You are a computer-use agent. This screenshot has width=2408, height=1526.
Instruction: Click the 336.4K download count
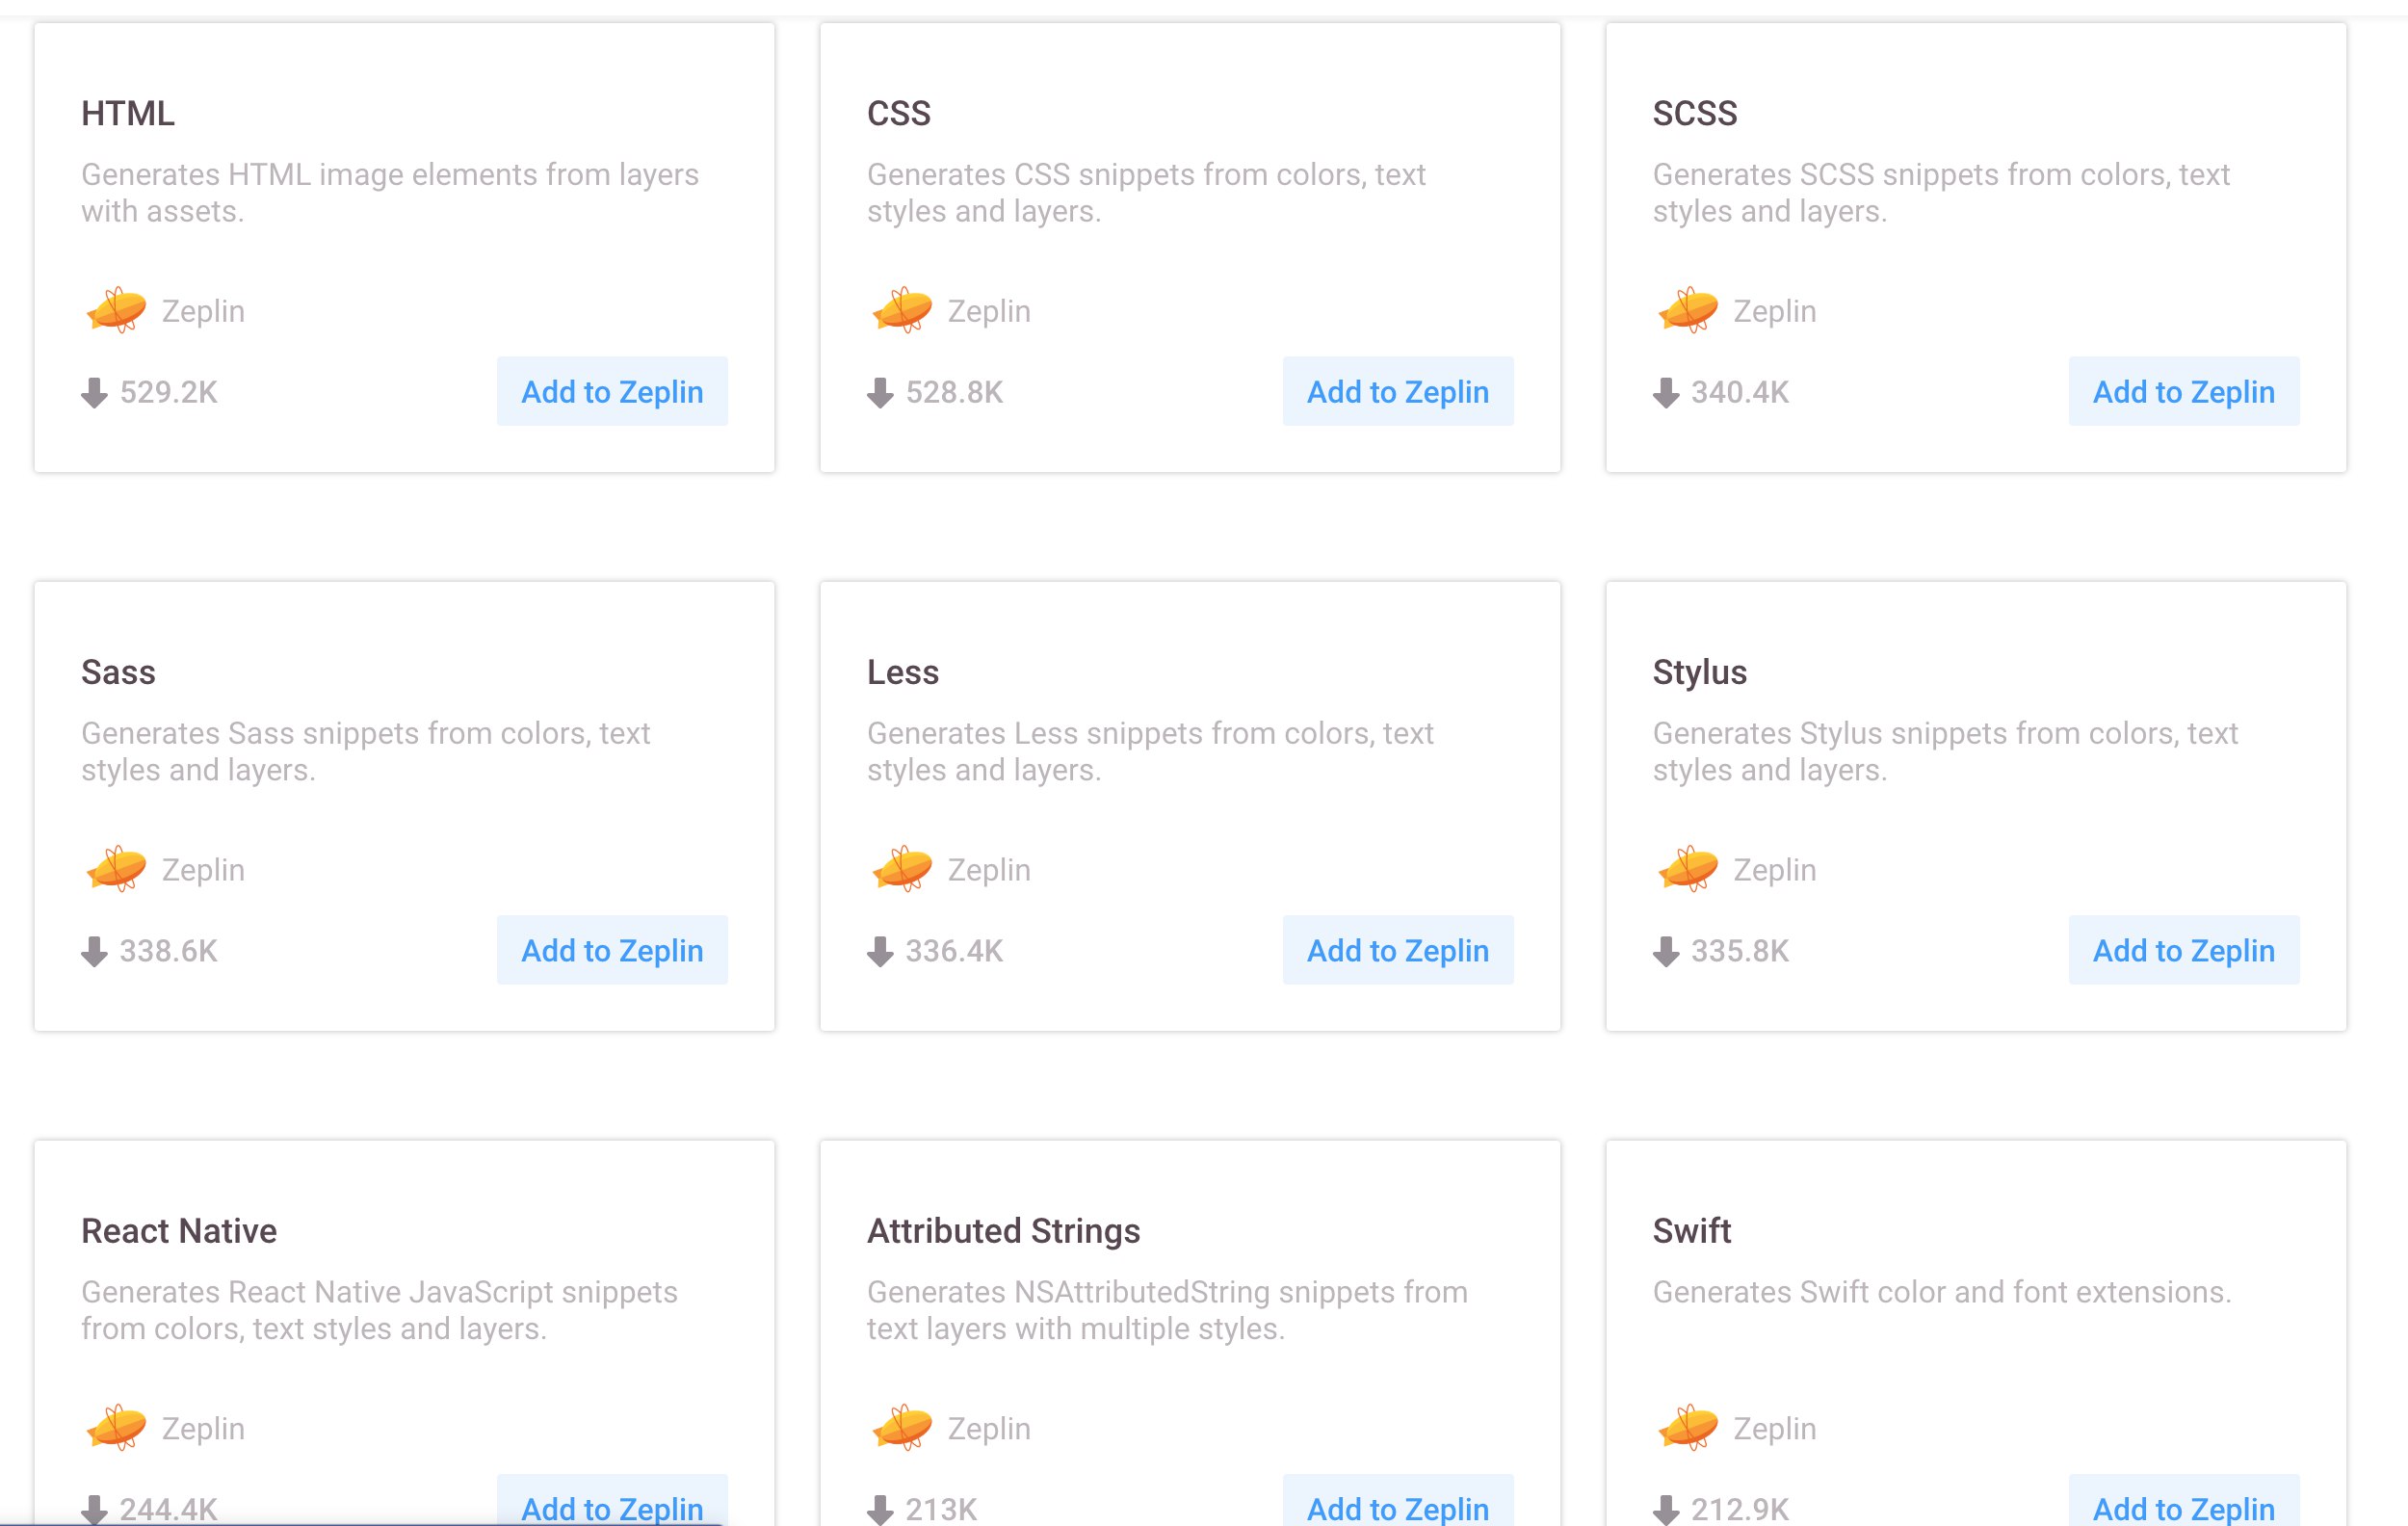coord(955,951)
